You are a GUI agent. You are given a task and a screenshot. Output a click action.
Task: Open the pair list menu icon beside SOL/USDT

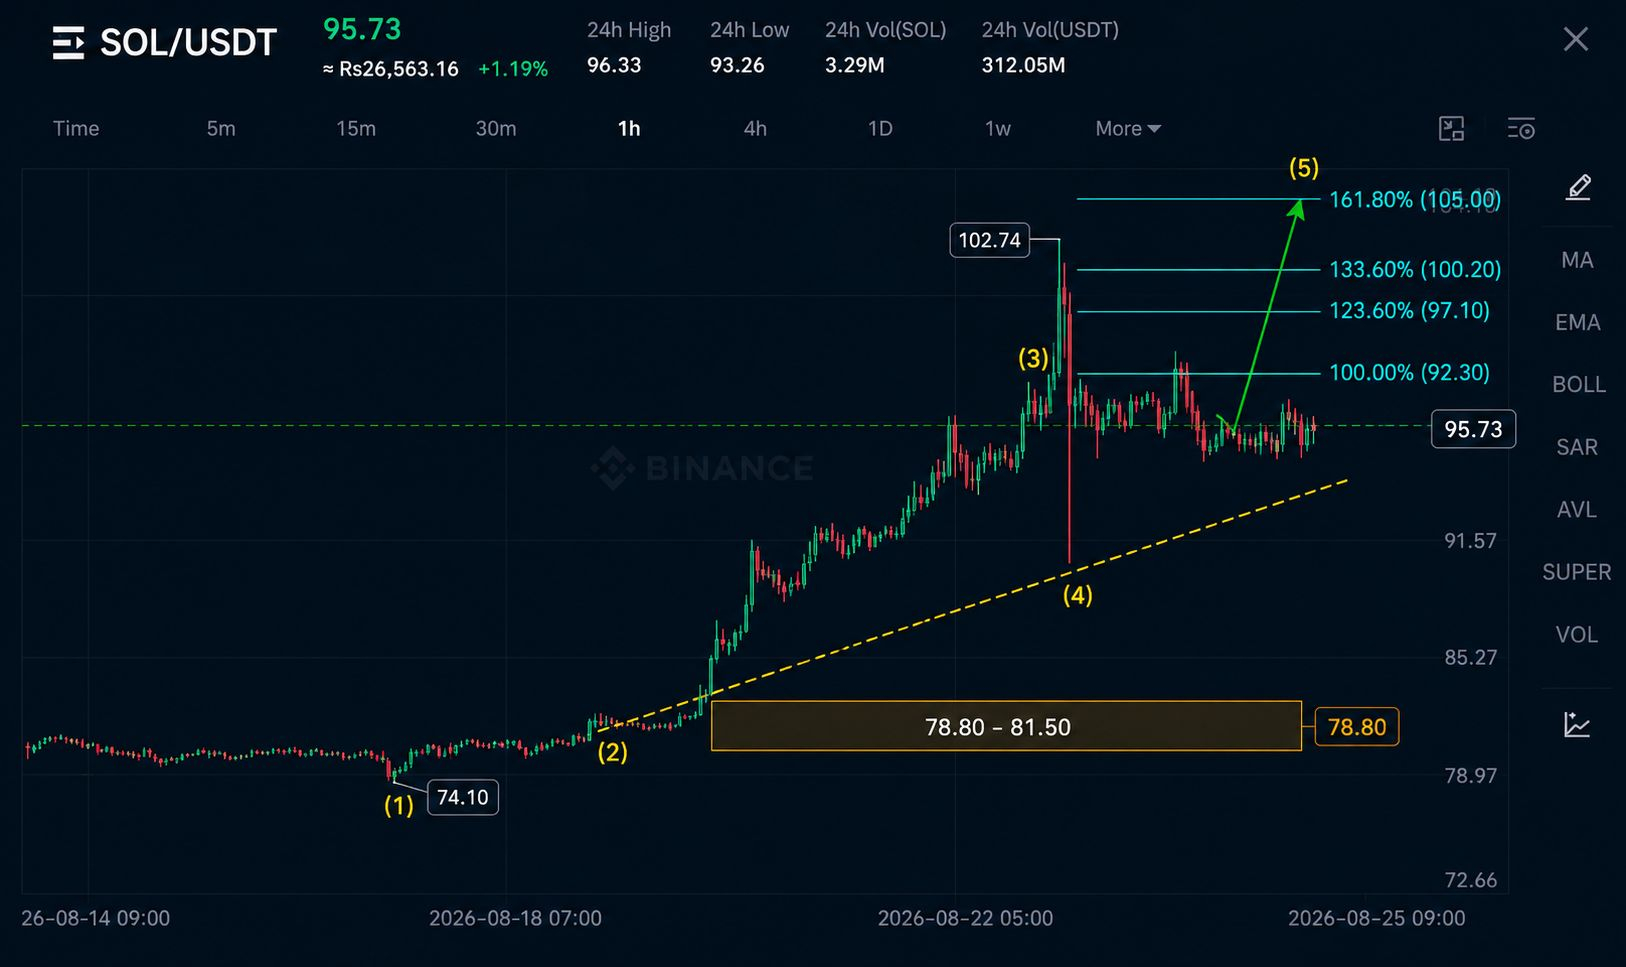[x=68, y=43]
